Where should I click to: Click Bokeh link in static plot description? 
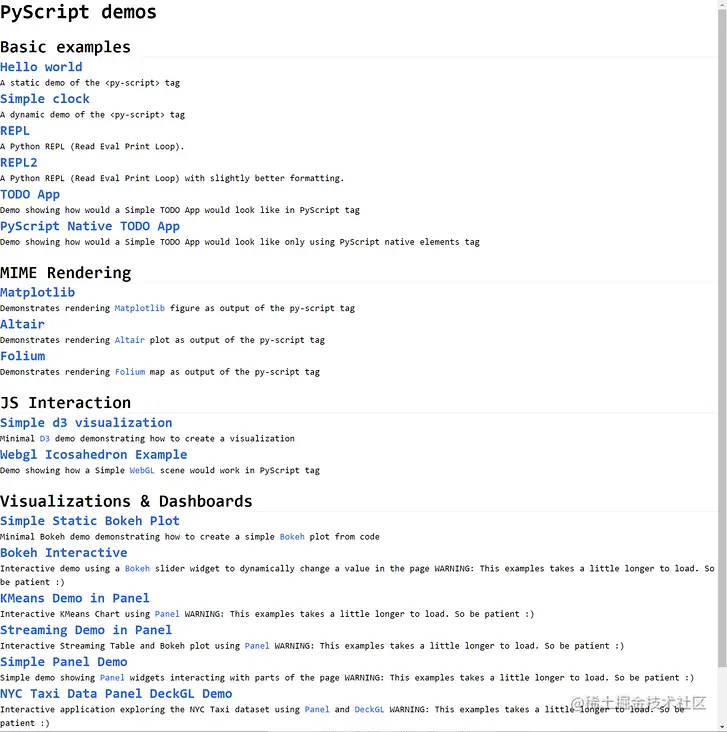[292, 537]
